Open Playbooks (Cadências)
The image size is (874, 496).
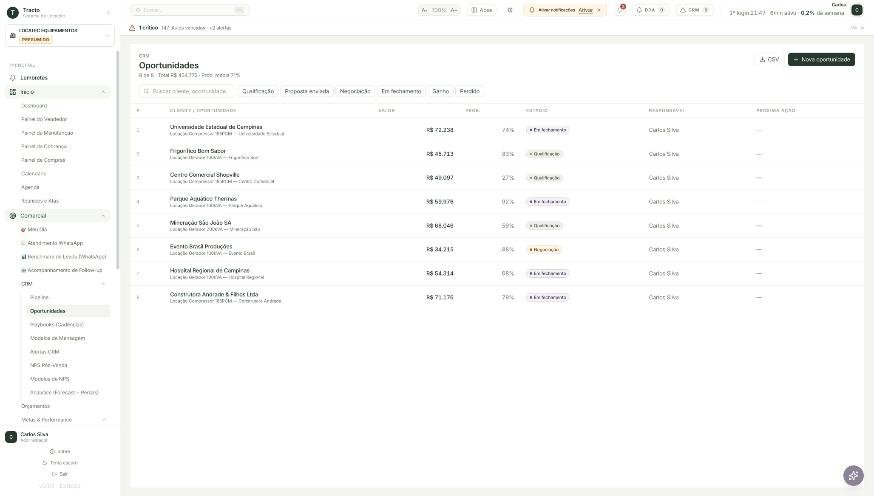57,324
